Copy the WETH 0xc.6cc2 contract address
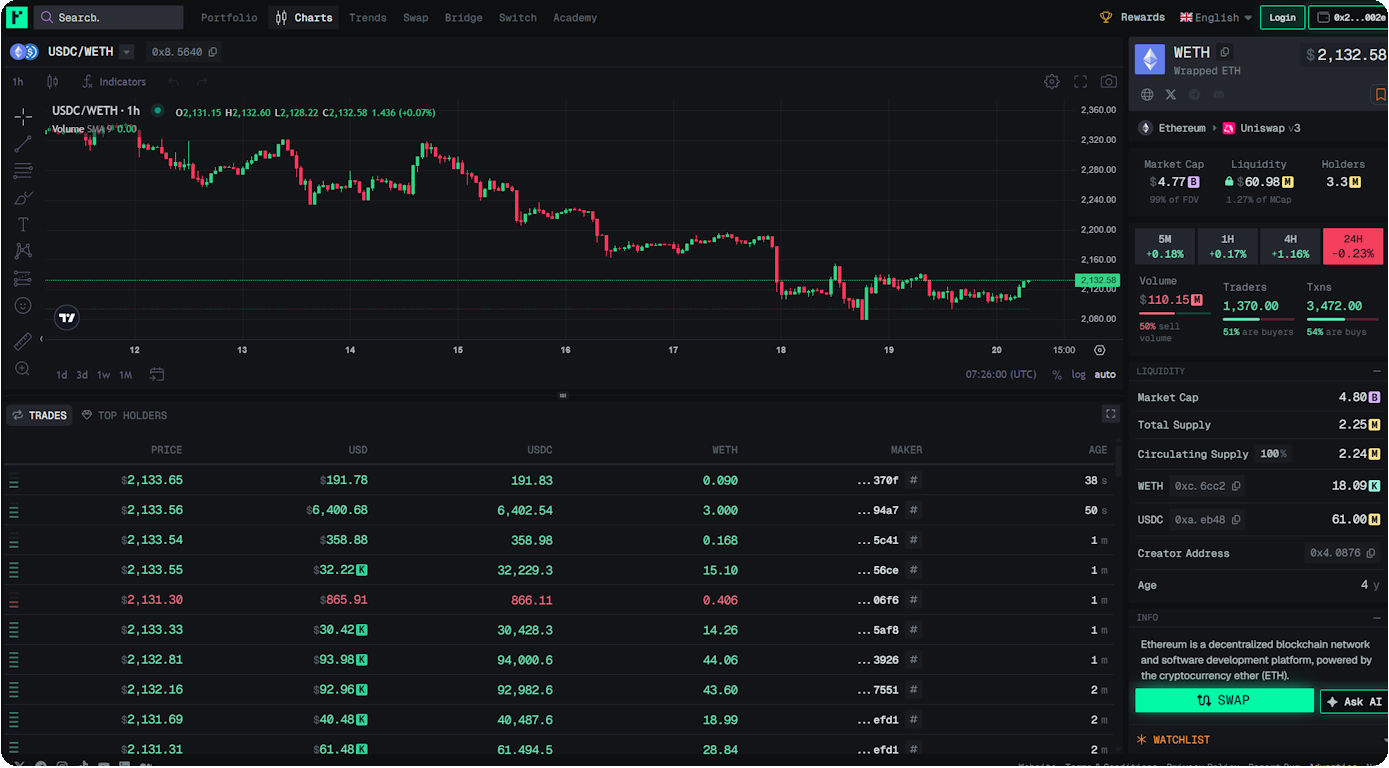The height and width of the screenshot is (768, 1389). [x=1237, y=486]
